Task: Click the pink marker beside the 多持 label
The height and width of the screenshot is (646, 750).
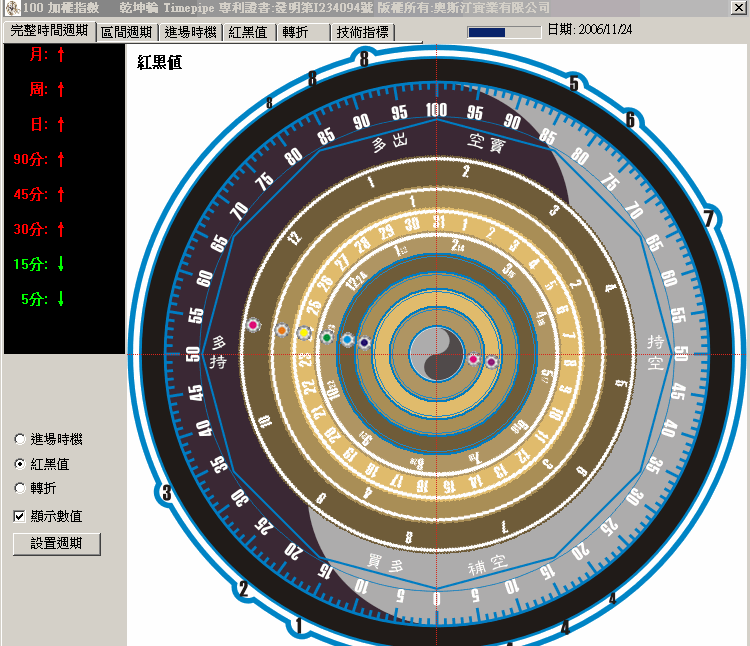Action: click(x=253, y=326)
